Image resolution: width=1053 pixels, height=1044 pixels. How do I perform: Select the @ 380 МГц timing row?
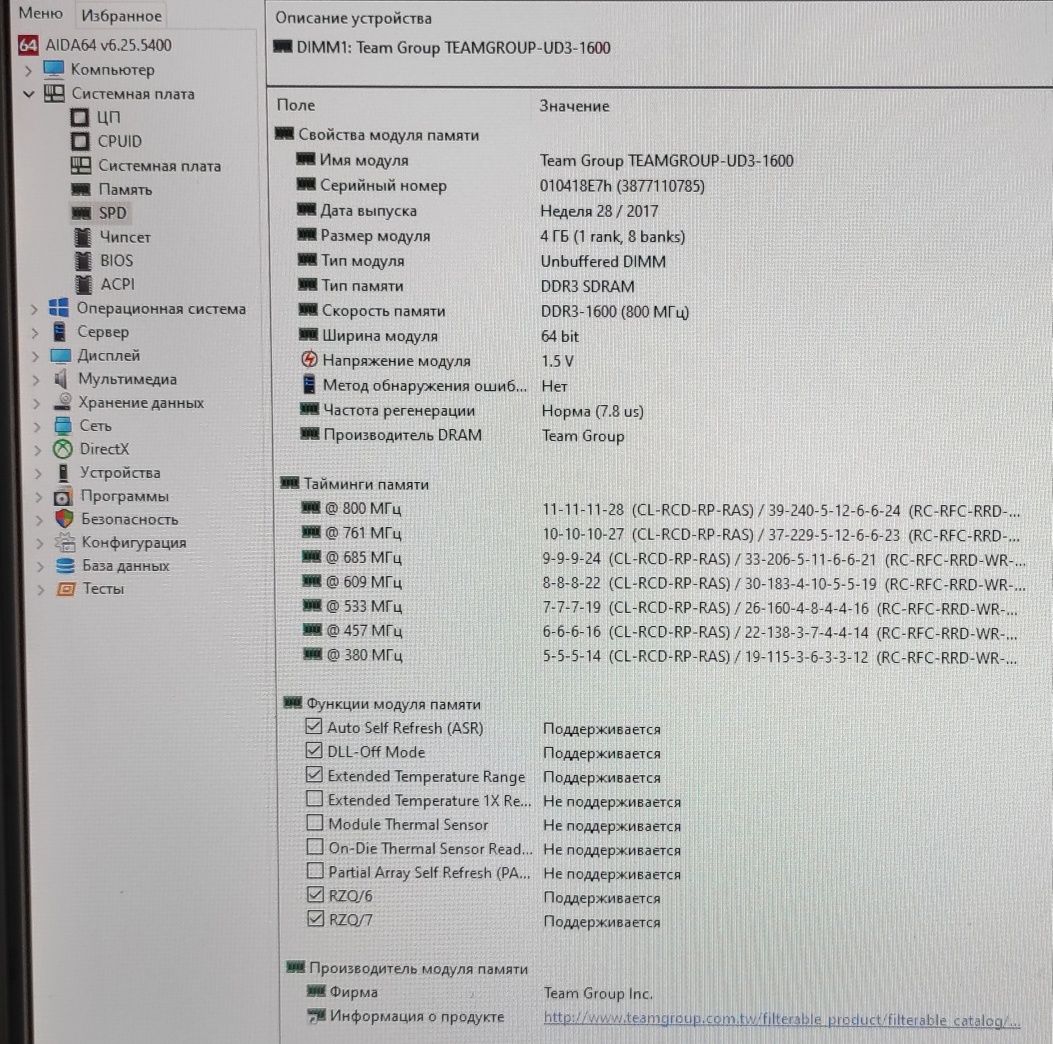[x=659, y=655]
